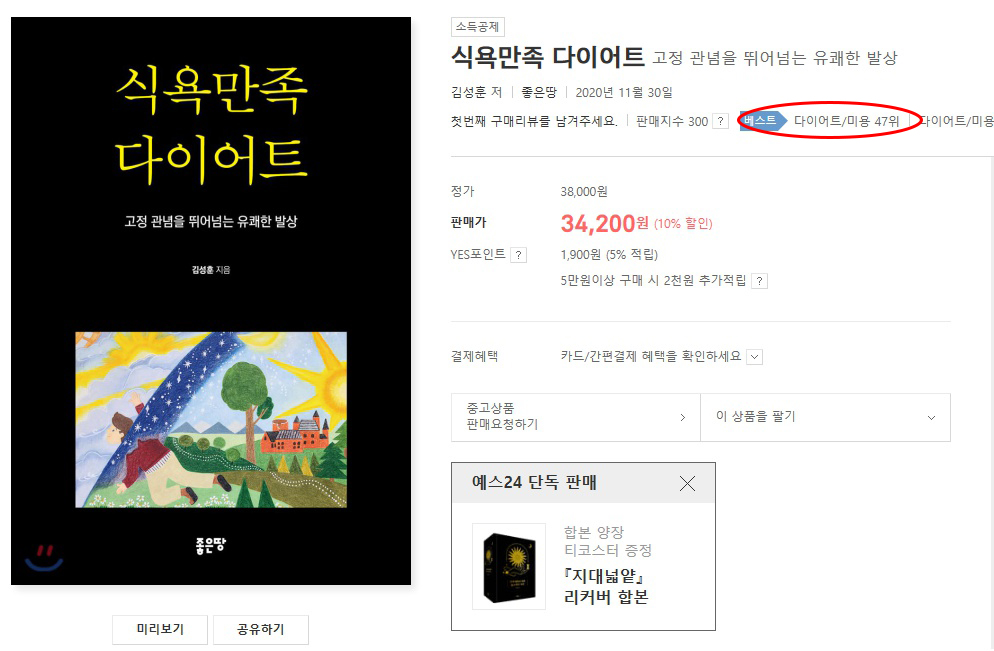Click the 지대넓얕 box set thumbnail
This screenshot has width=994, height=651.
pos(509,566)
